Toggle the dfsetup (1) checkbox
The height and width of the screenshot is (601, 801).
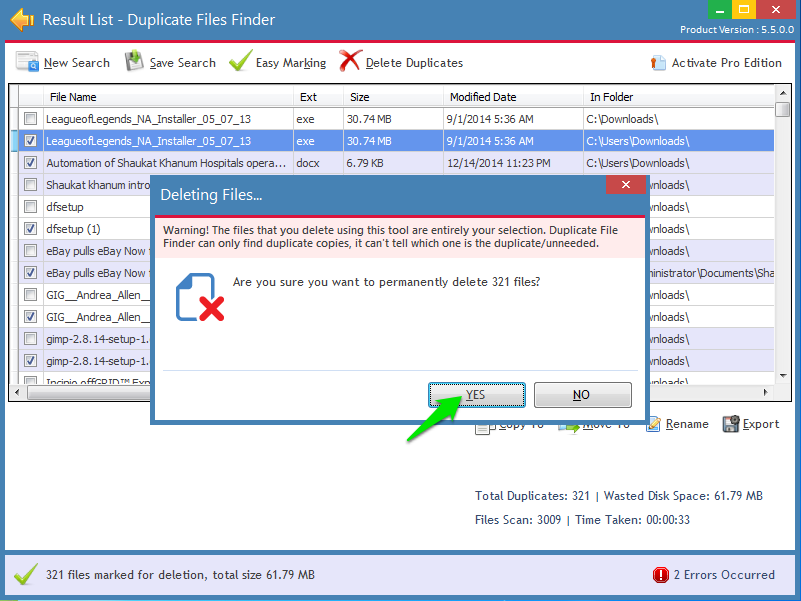(x=31, y=229)
